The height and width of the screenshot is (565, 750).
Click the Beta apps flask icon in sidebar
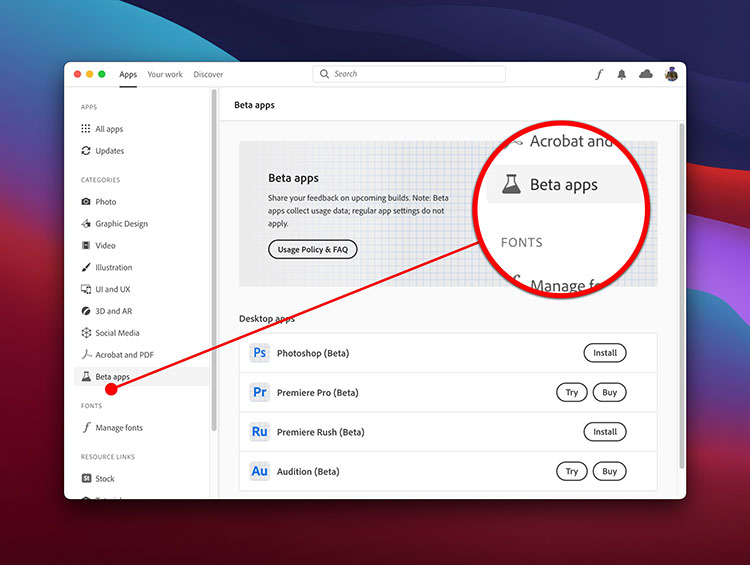pos(86,376)
